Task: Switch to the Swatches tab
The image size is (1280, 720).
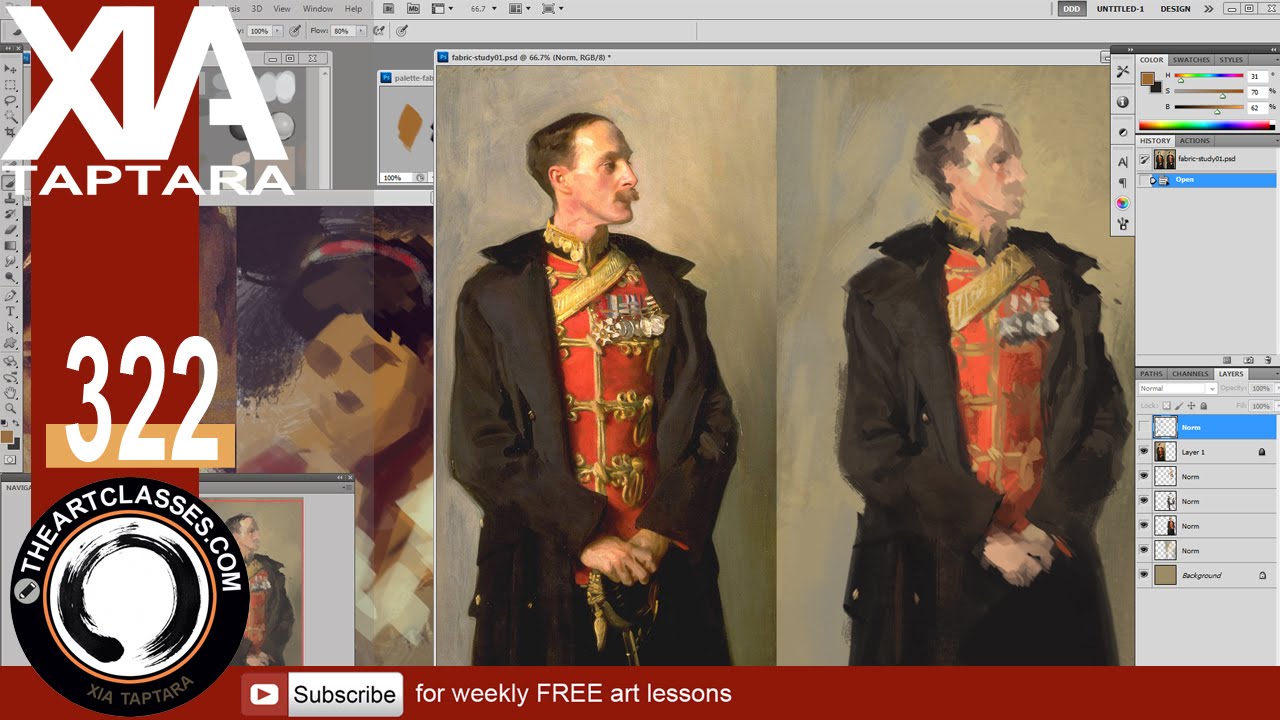Action: pyautogui.click(x=1191, y=60)
